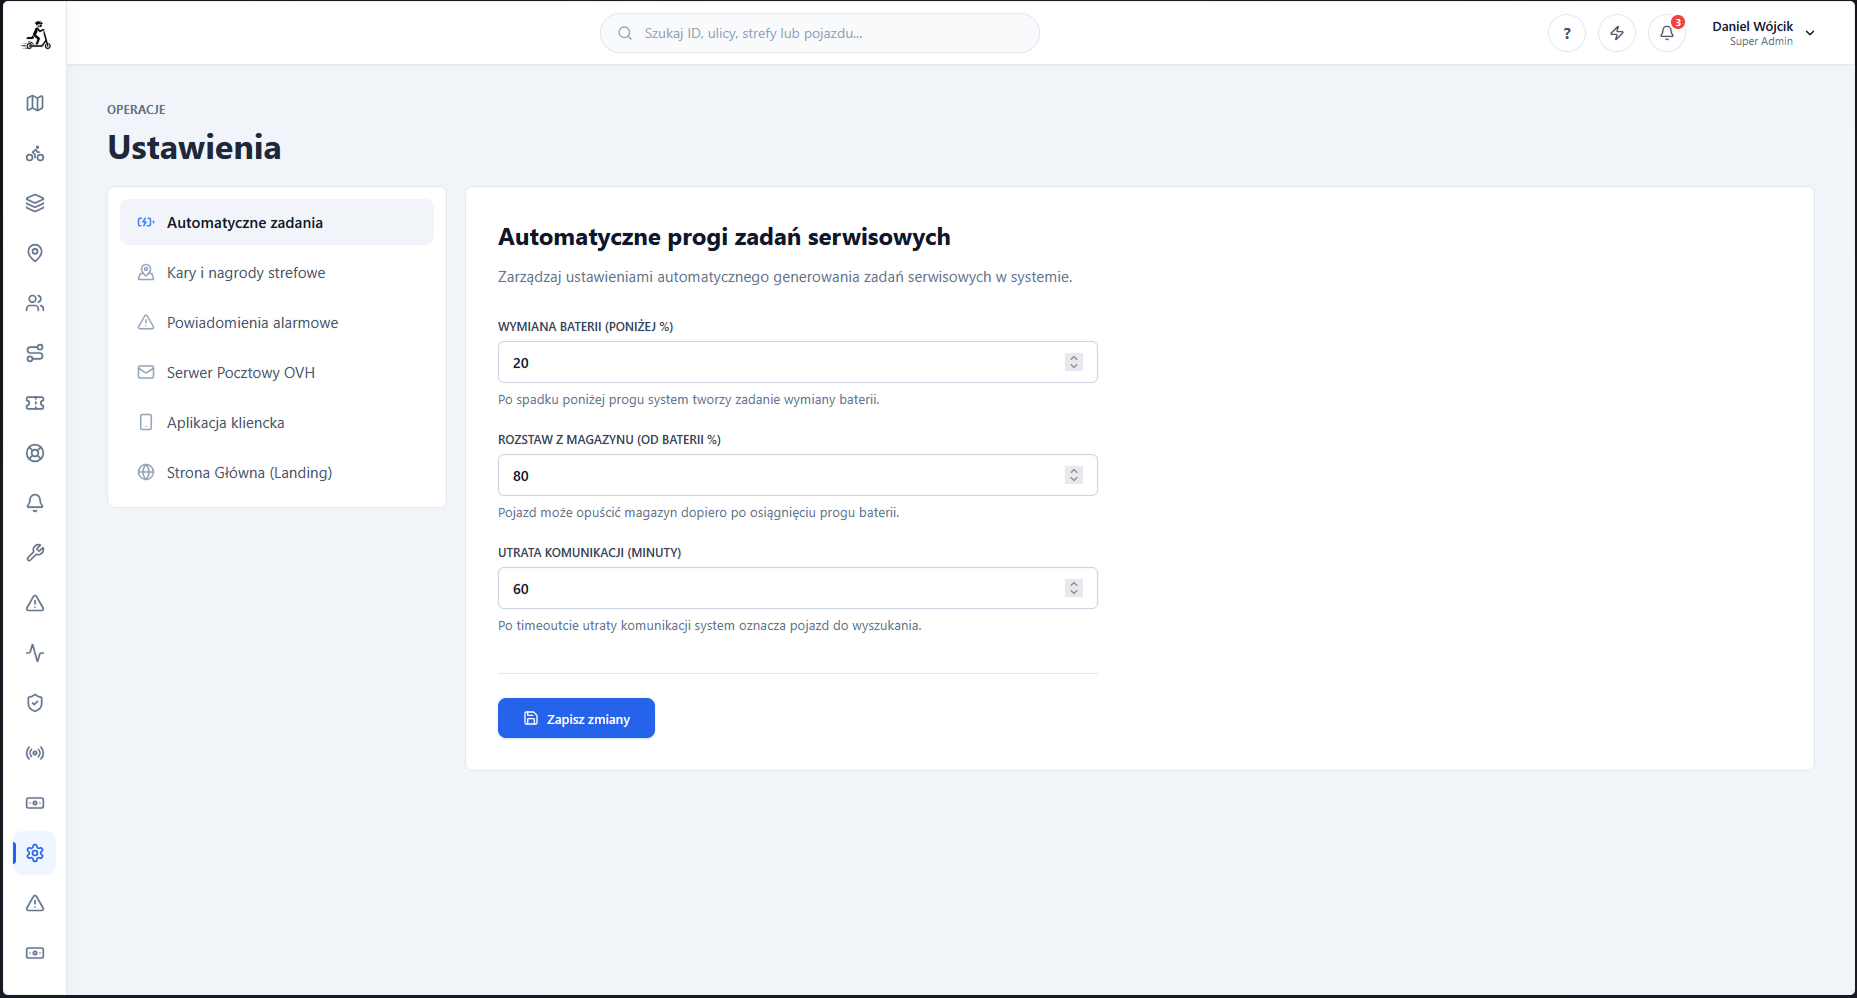This screenshot has height=998, width=1857.
Task: Click the Ustawienia page heading
Action: point(194,147)
